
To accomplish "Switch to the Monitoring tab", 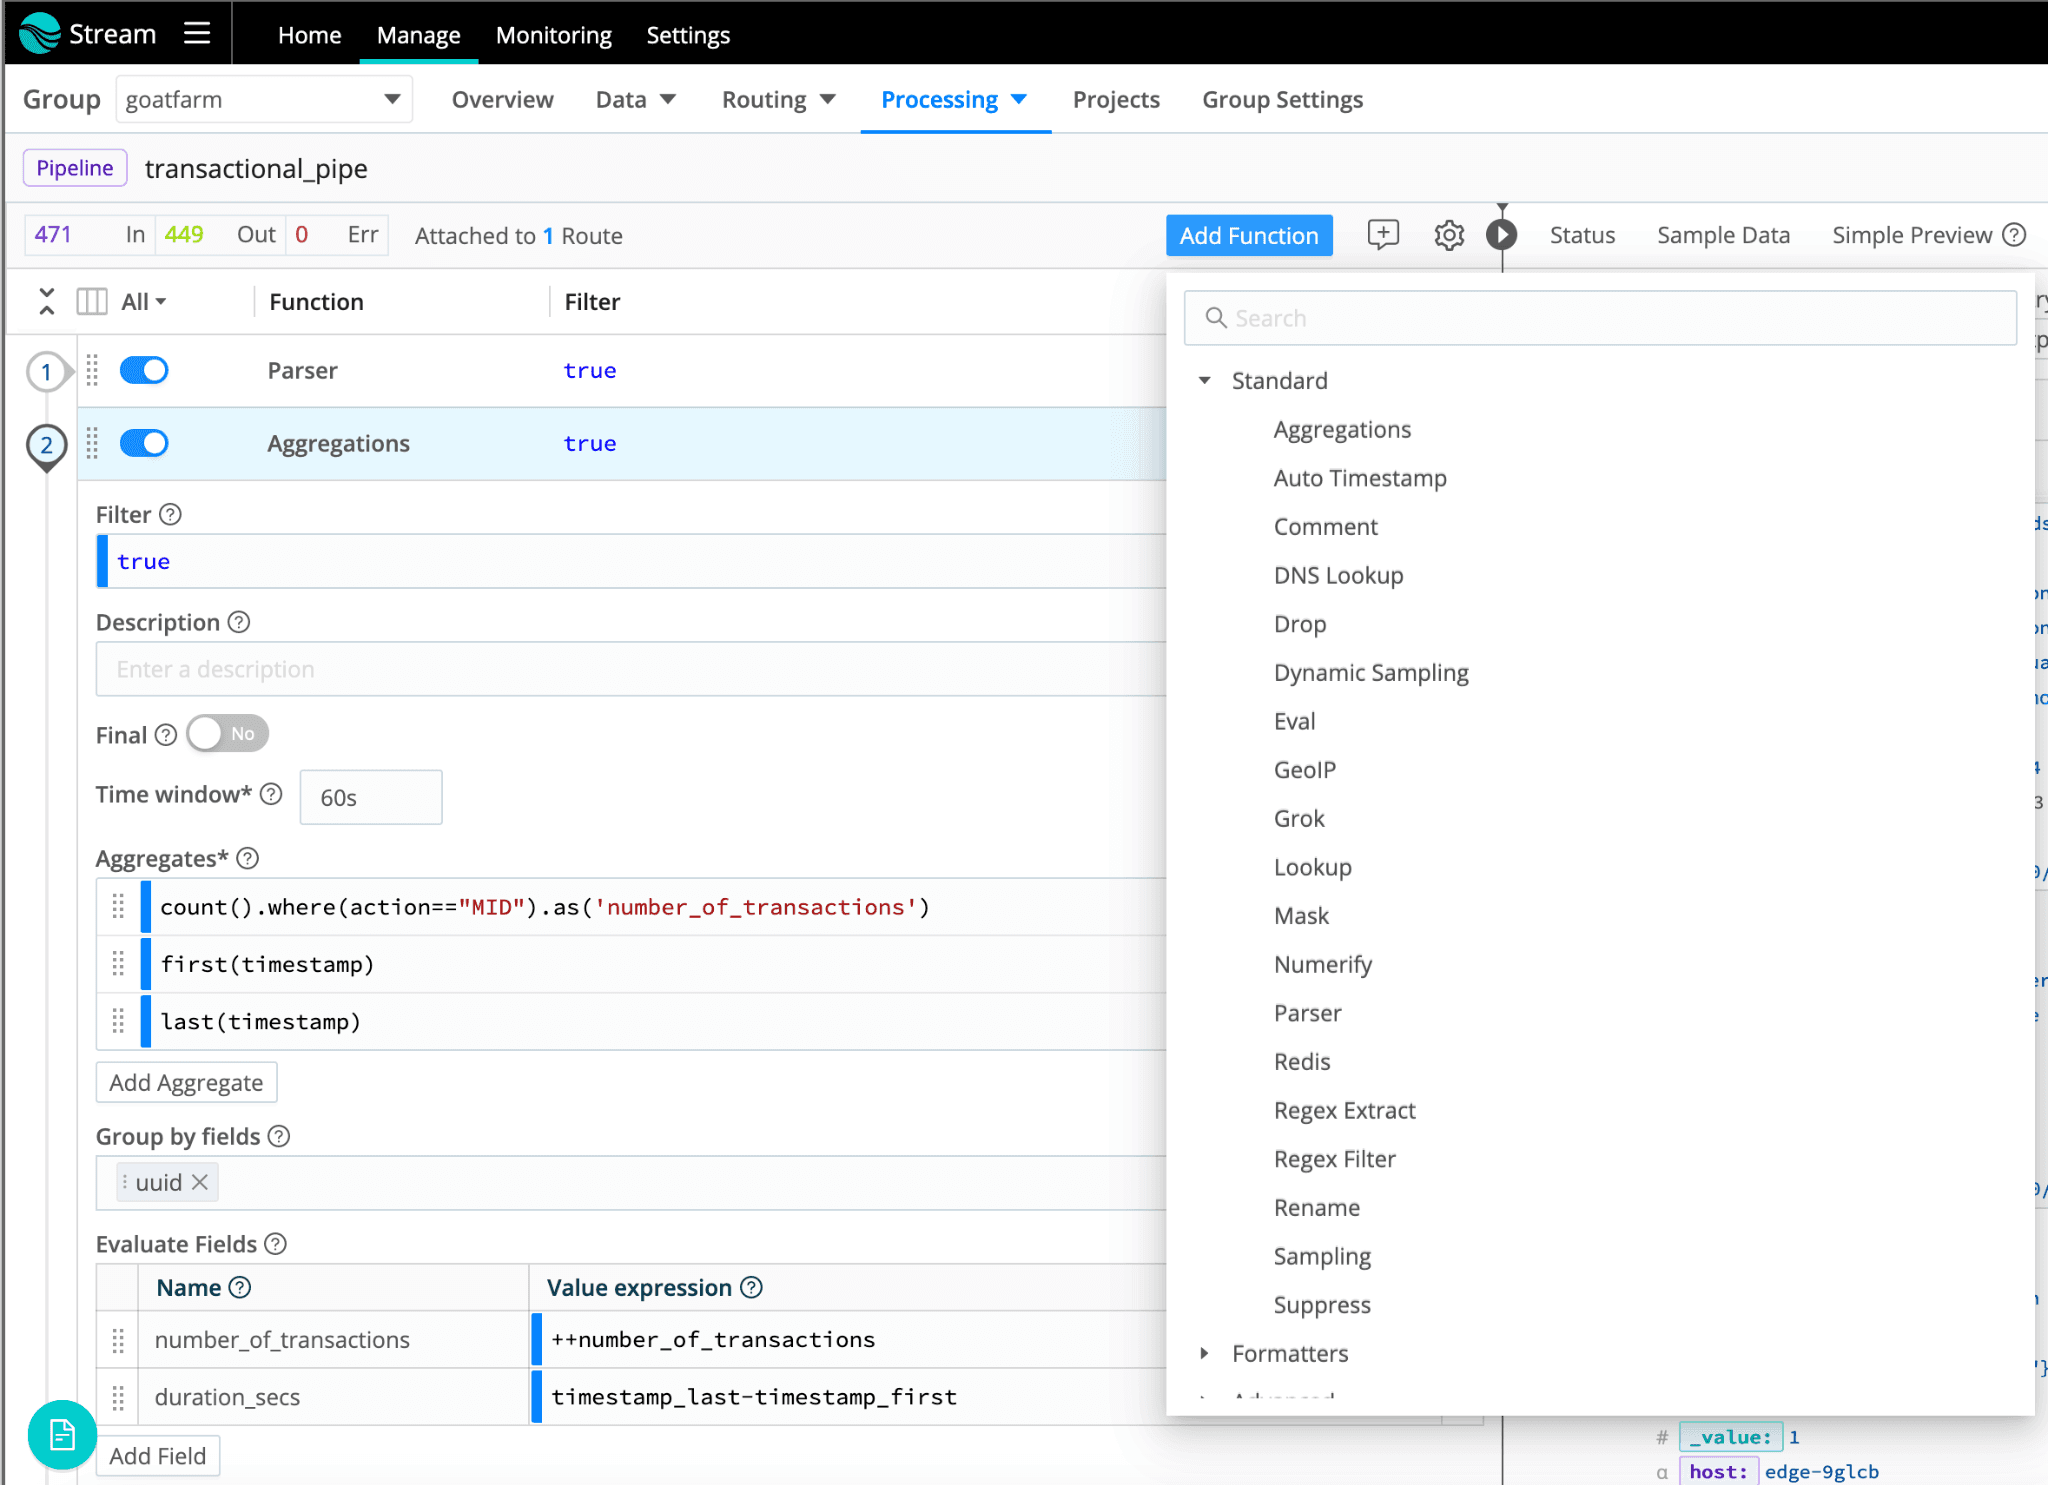I will 553,35.
